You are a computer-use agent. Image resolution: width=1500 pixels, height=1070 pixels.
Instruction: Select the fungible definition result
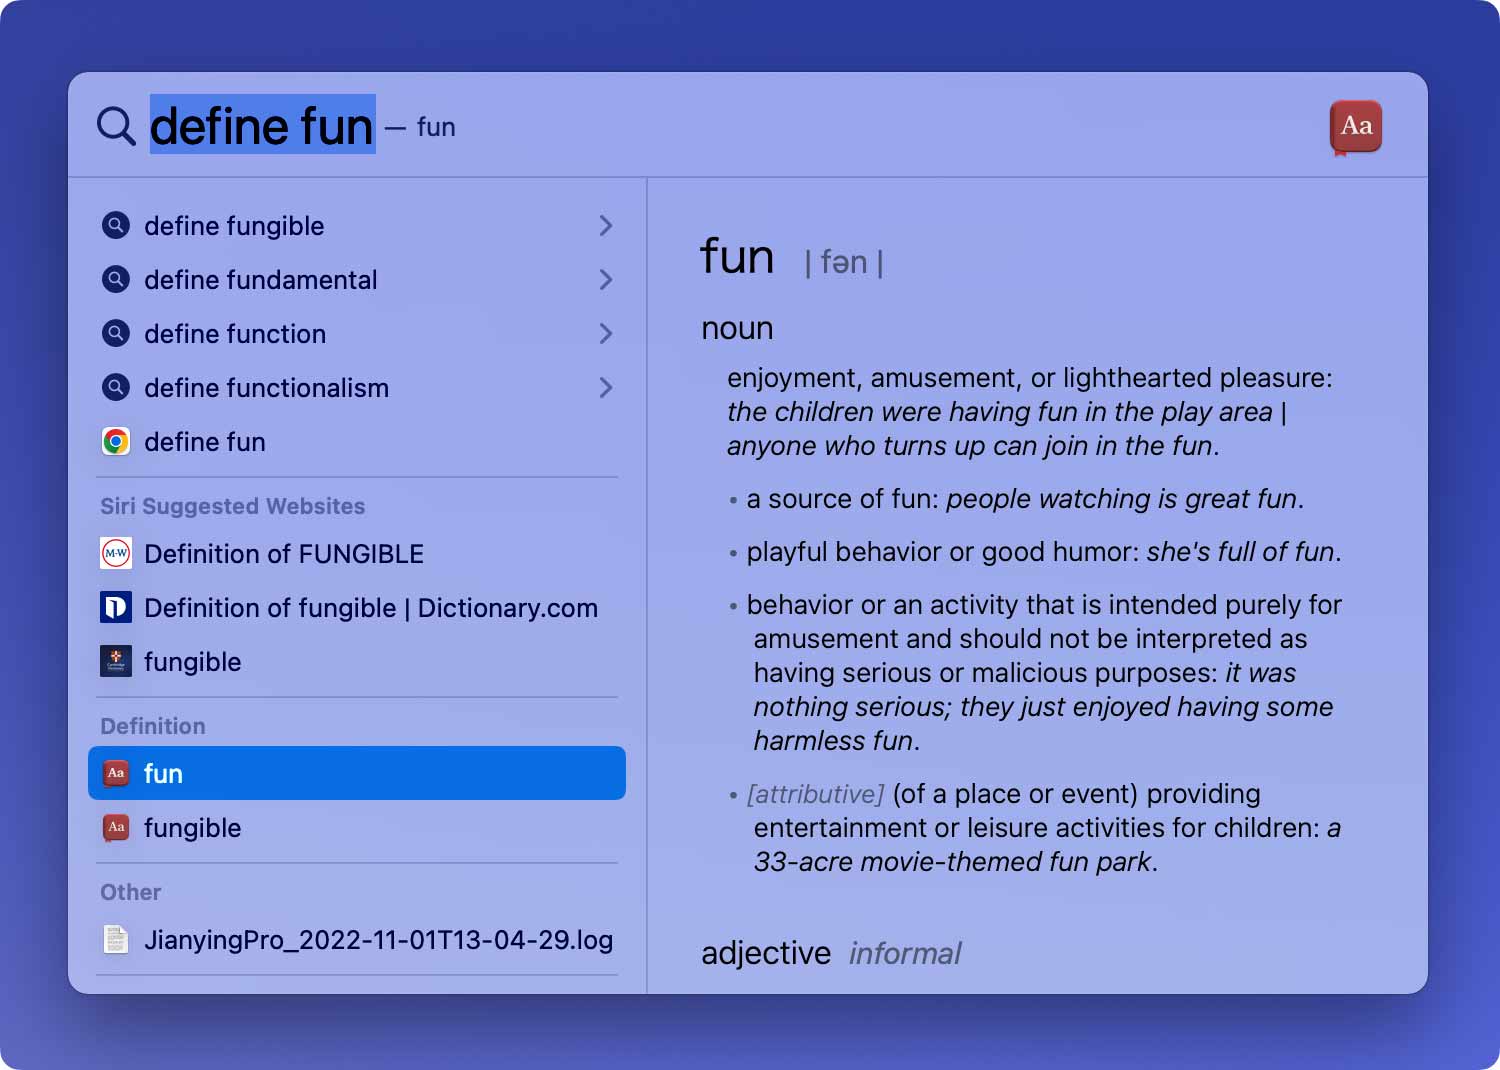pos(357,827)
